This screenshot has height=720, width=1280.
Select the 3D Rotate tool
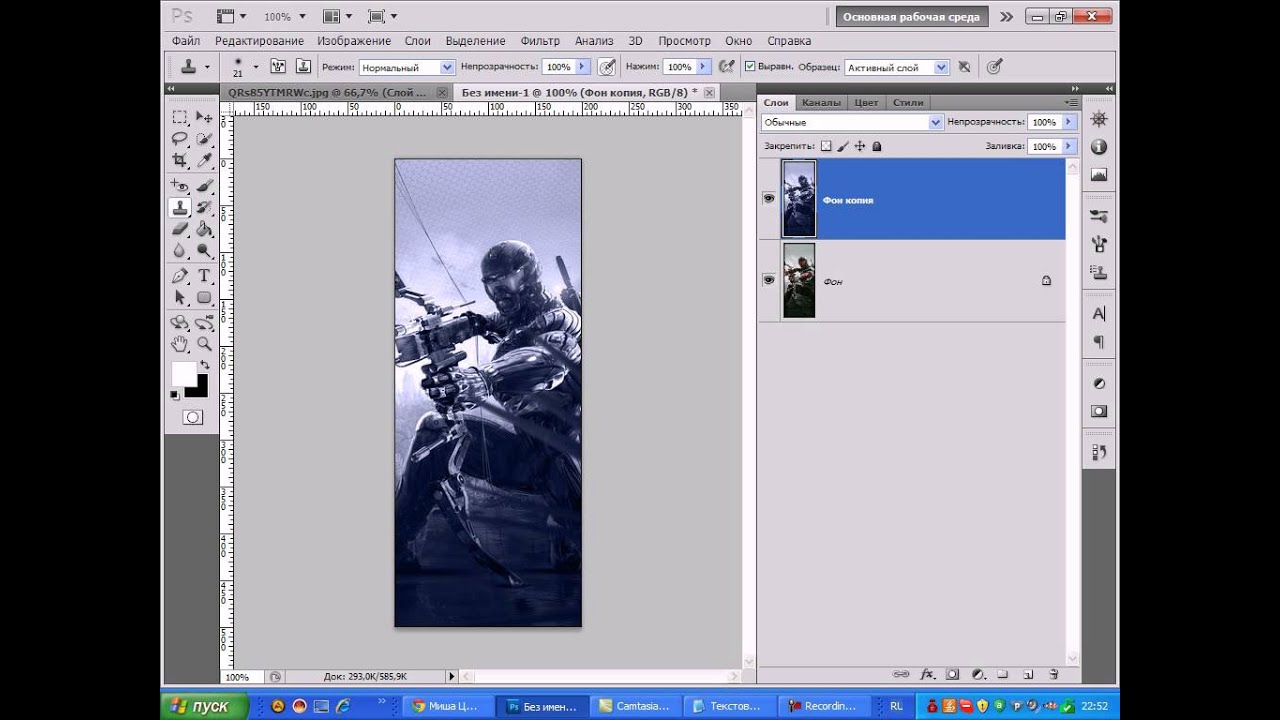click(x=180, y=323)
